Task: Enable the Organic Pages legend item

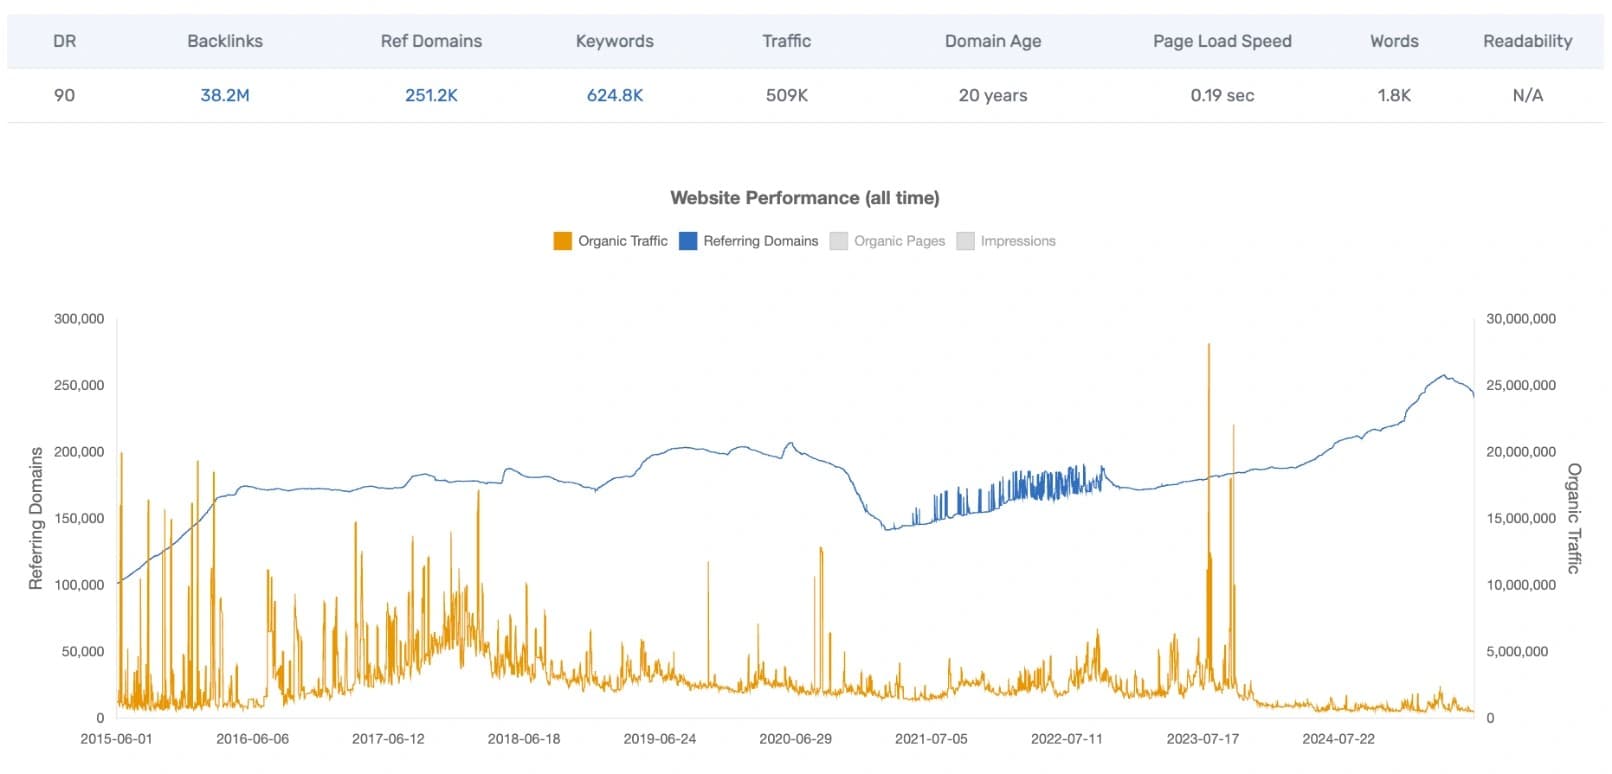Action: tap(887, 241)
